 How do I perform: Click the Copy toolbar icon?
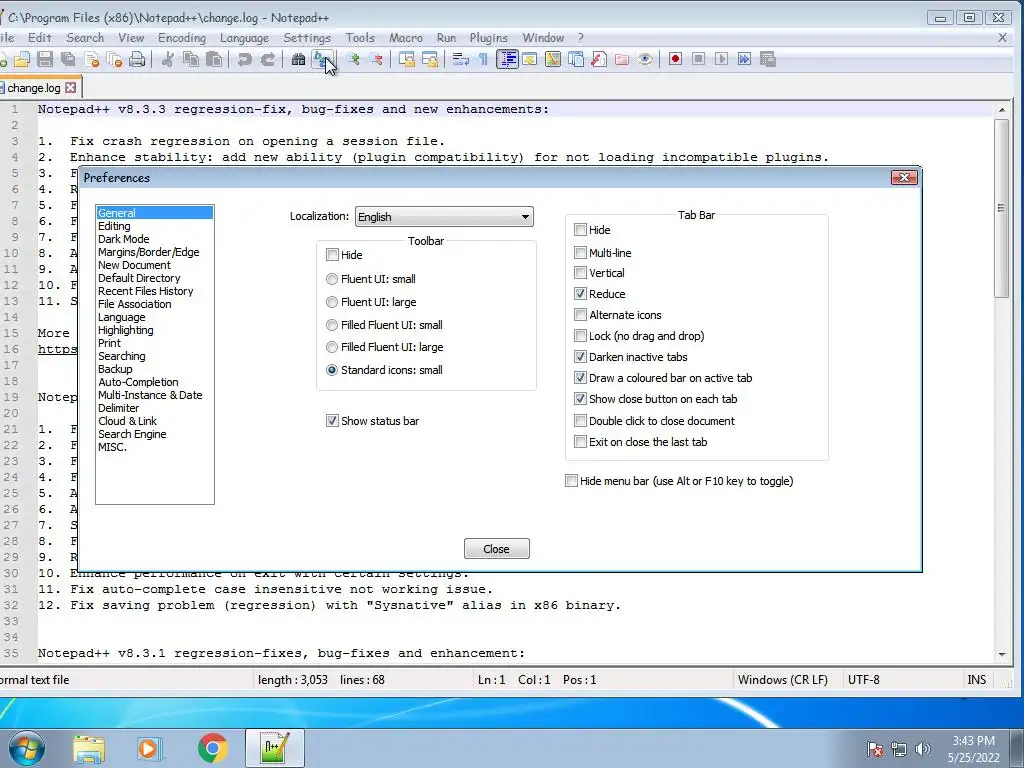click(x=191, y=59)
